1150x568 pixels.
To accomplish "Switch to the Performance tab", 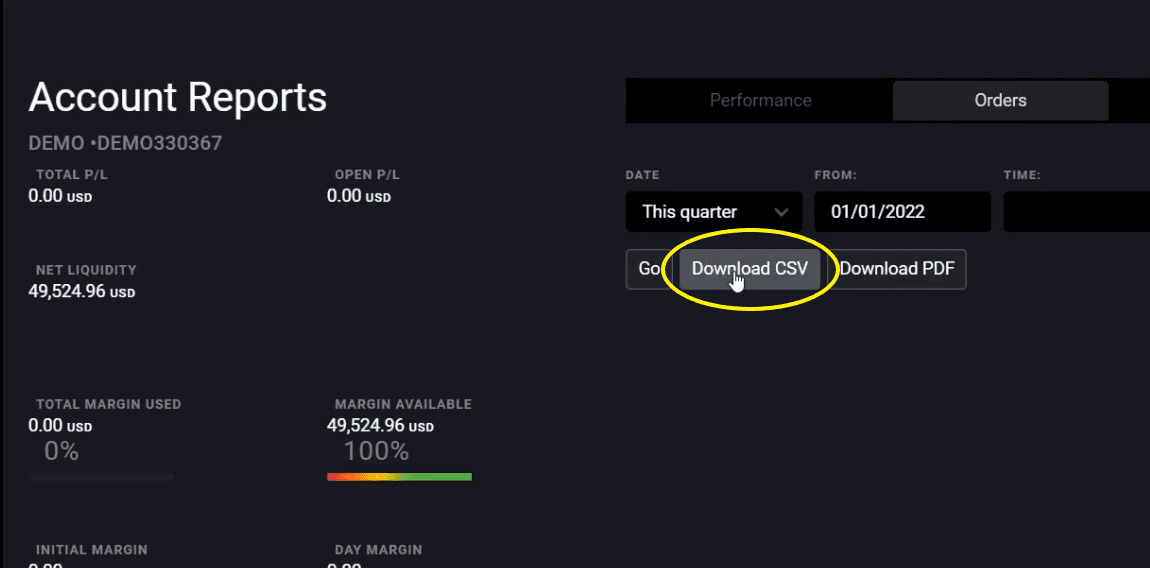I will pyautogui.click(x=760, y=100).
